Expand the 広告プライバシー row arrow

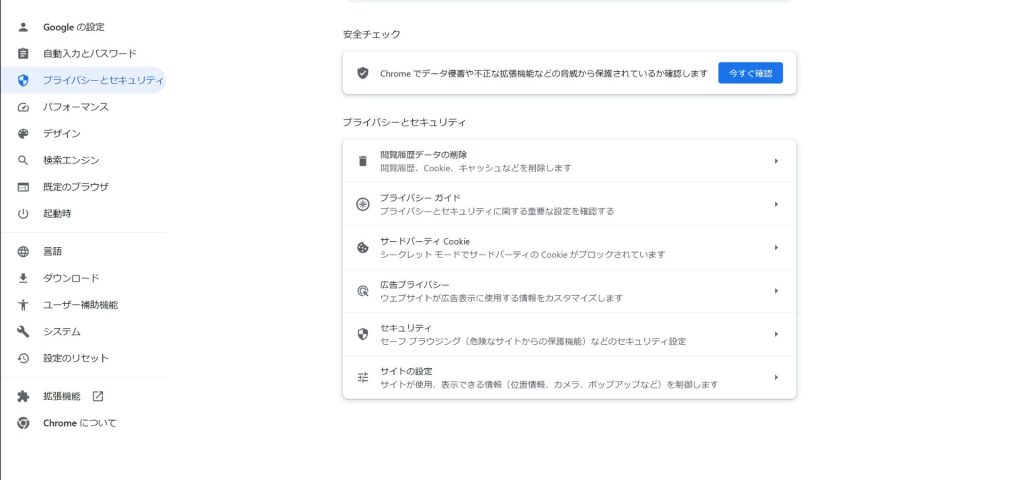(776, 291)
